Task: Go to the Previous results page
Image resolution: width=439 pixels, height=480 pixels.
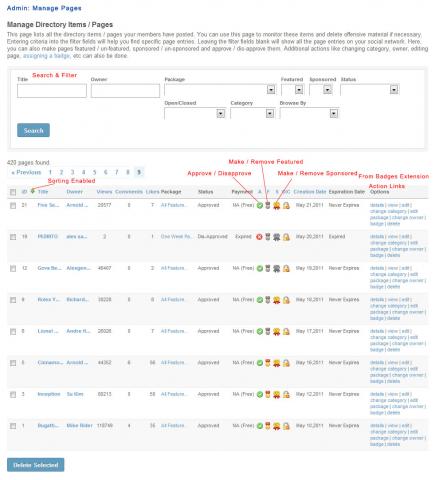Action: pos(26,172)
